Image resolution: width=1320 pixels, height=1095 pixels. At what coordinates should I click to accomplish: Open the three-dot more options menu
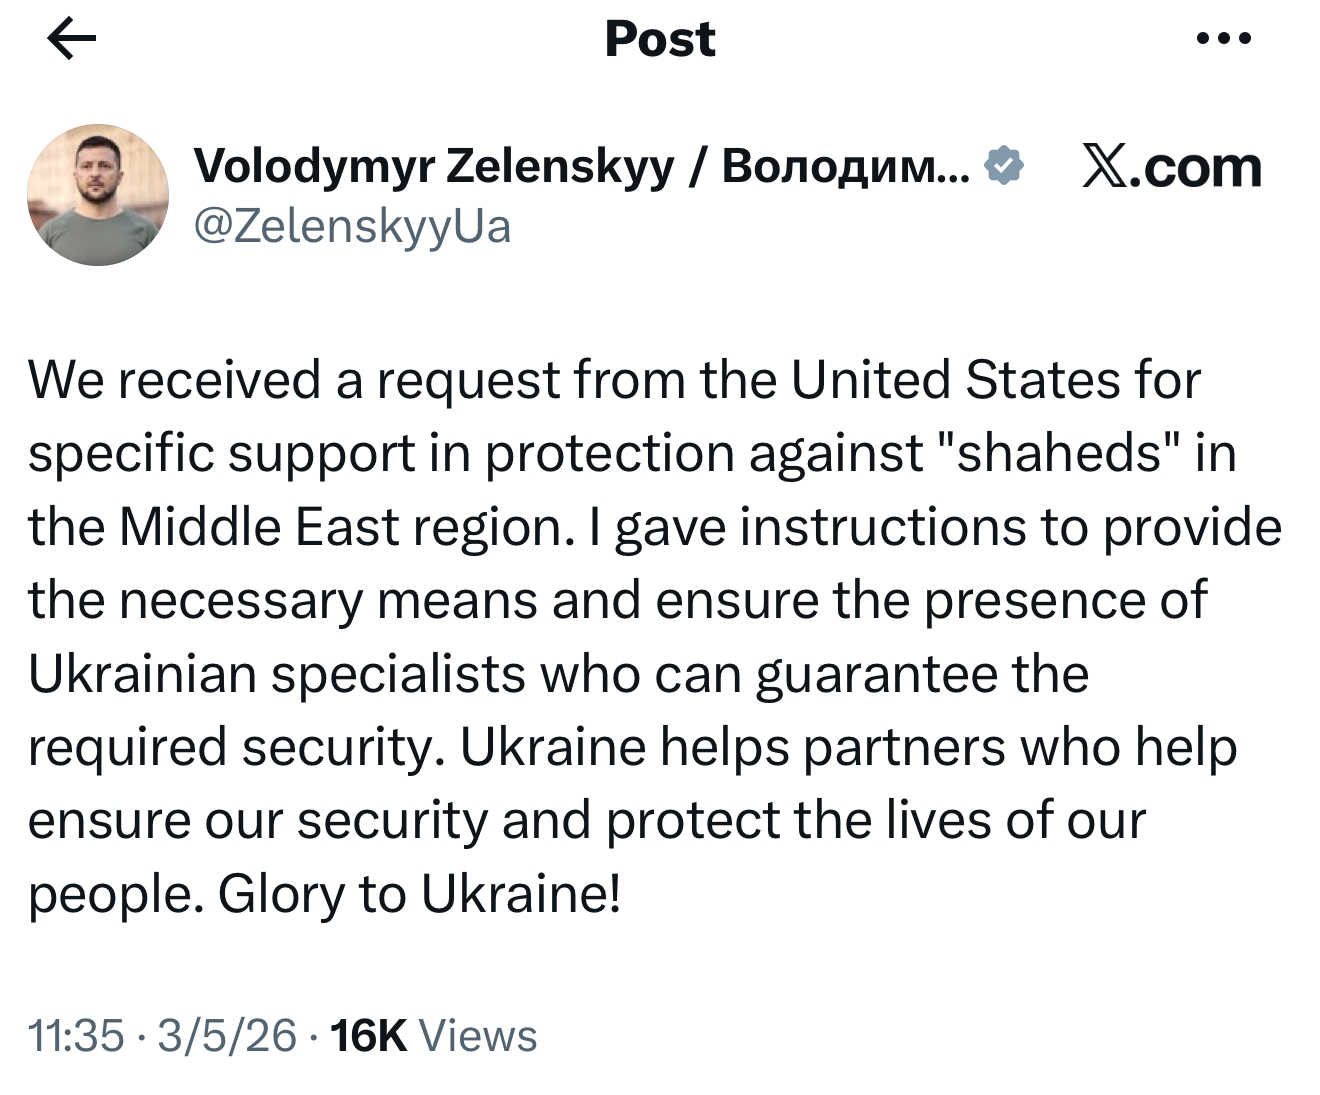click(x=1223, y=39)
